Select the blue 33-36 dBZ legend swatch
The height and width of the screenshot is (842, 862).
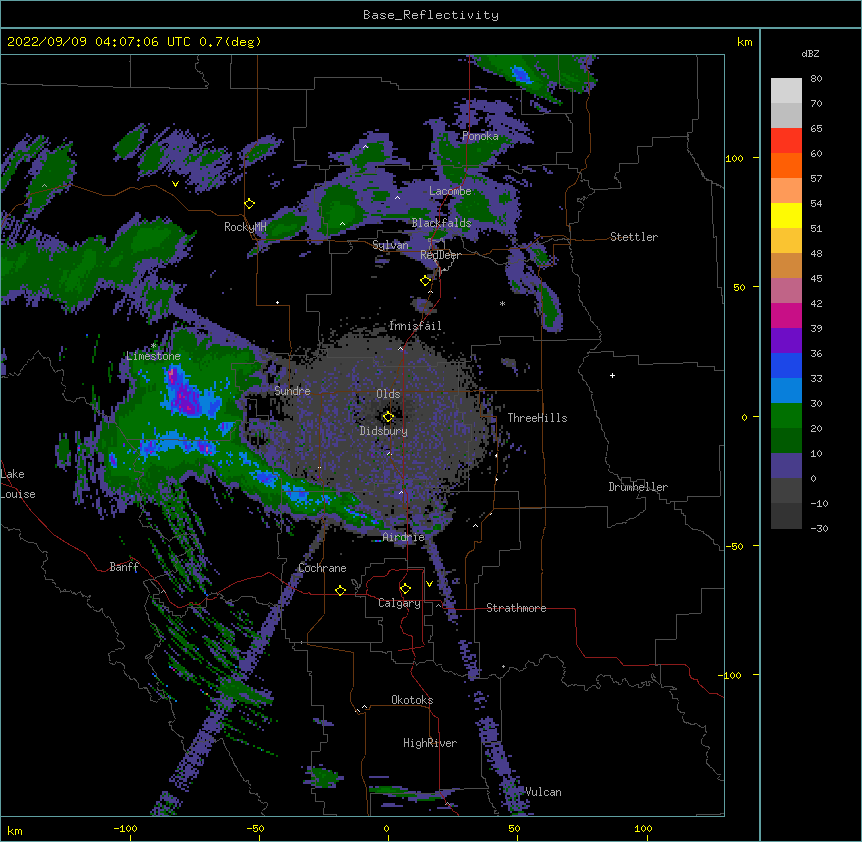786,365
